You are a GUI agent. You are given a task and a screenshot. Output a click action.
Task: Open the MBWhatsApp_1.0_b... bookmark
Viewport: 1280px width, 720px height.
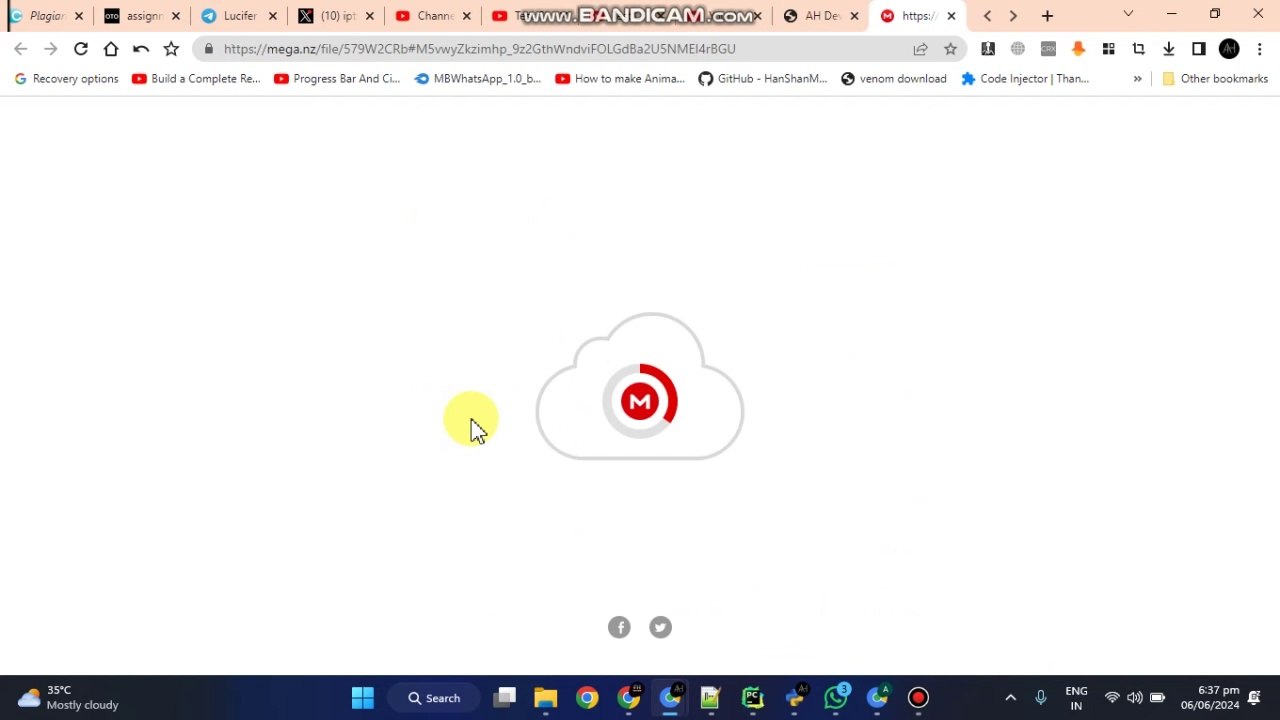point(478,79)
